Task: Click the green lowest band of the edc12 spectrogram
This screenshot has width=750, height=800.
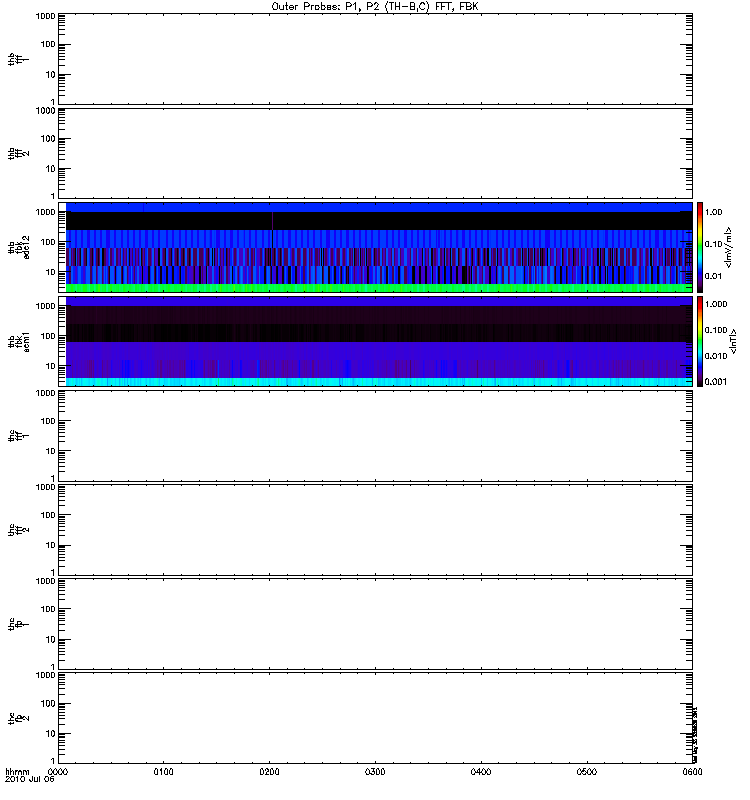Action: pos(379,288)
